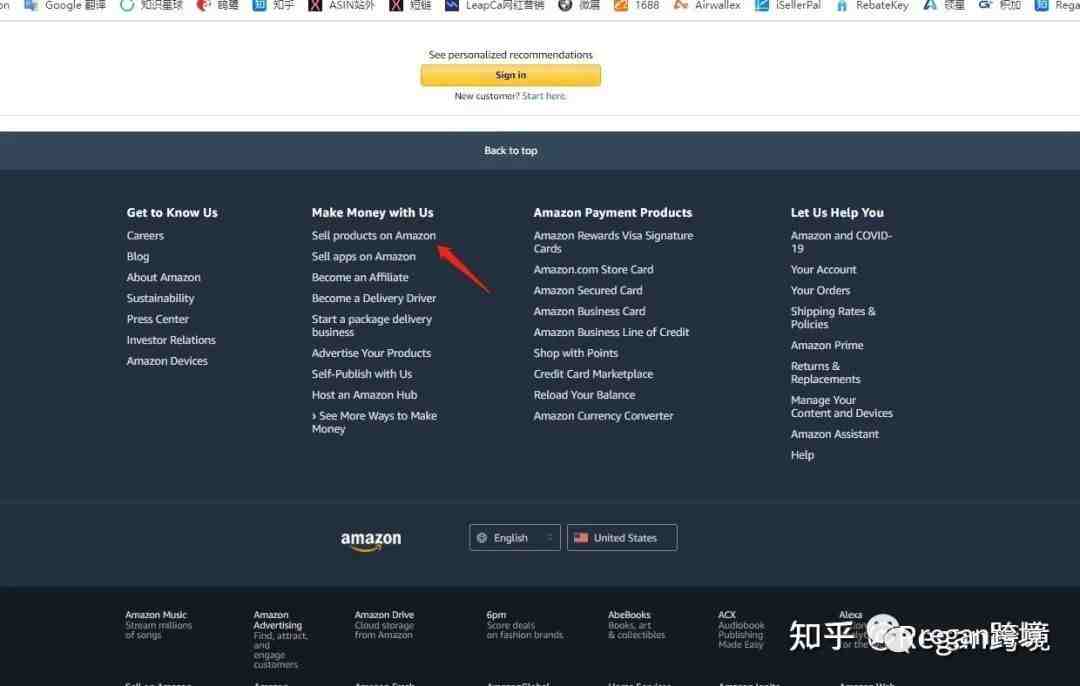Open Amazon Secured Card

pyautogui.click(x=588, y=291)
